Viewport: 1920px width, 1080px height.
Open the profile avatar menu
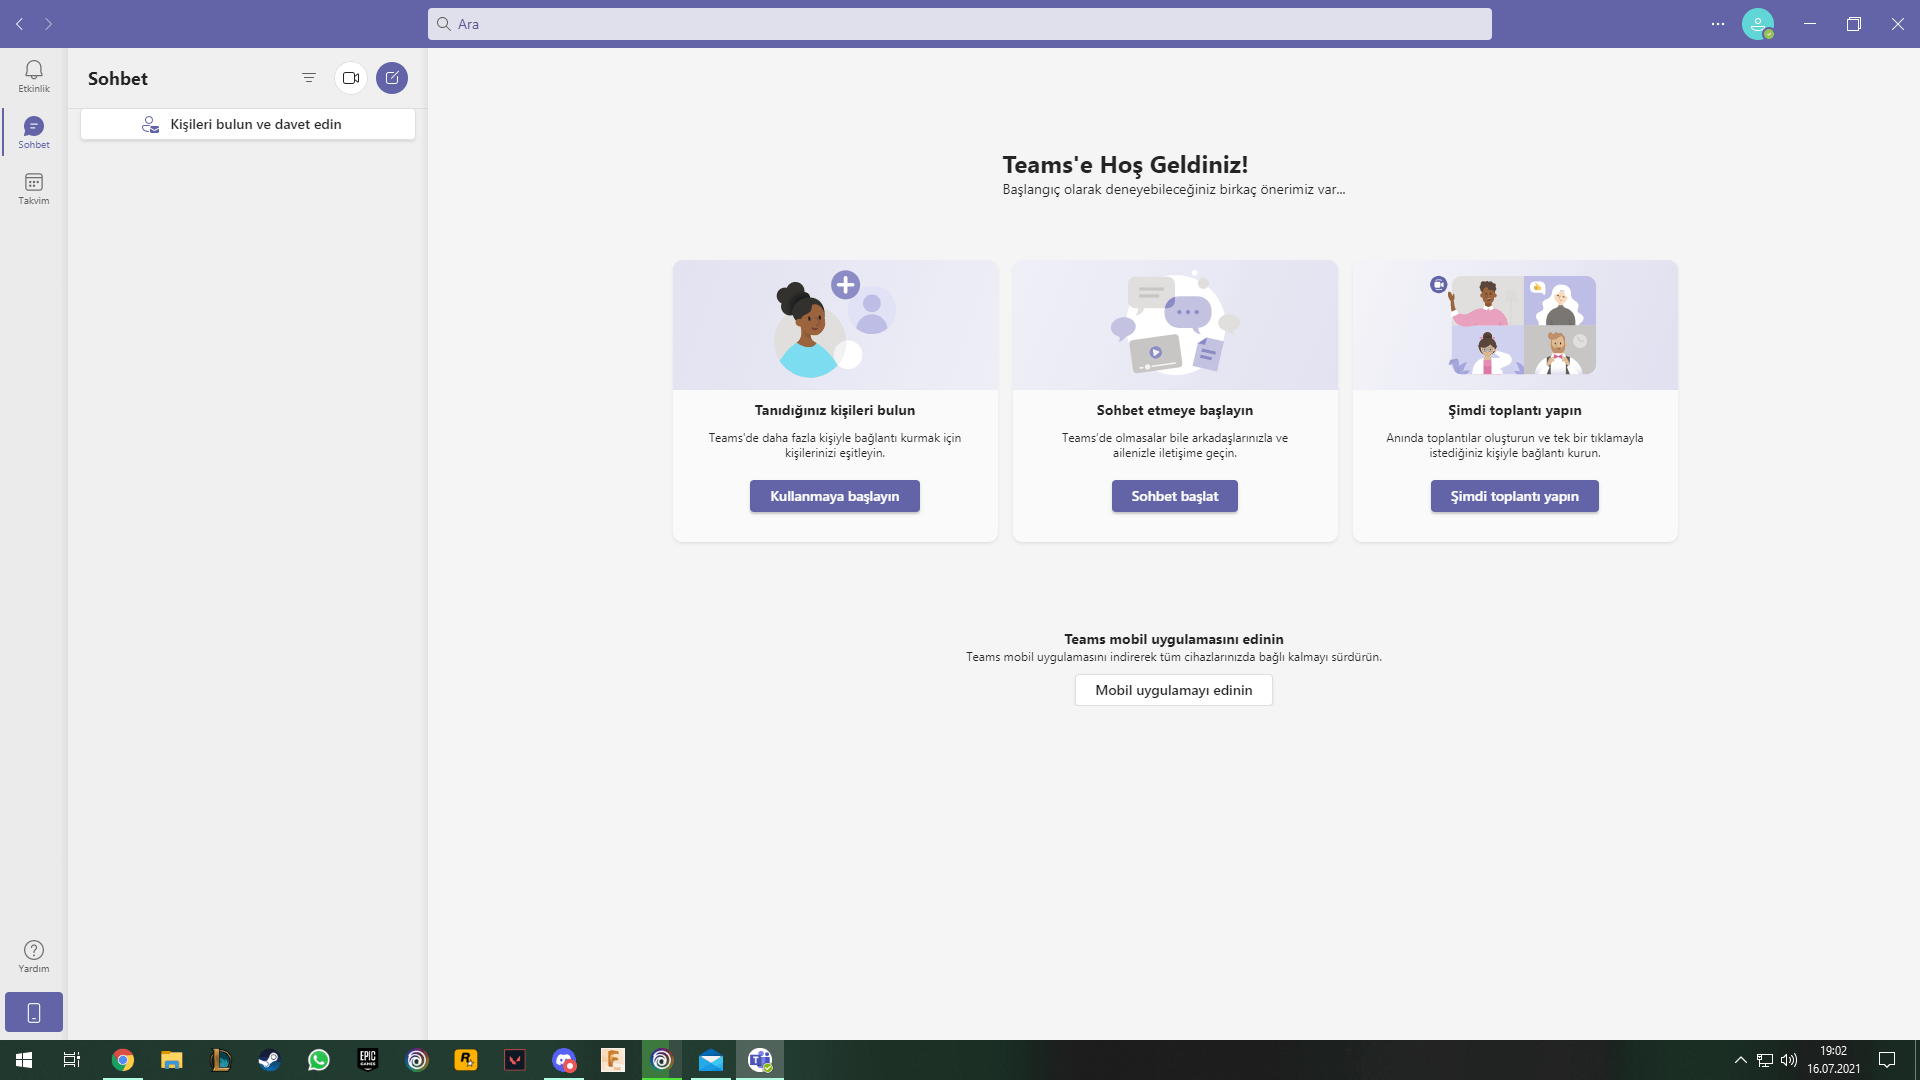(x=1757, y=24)
